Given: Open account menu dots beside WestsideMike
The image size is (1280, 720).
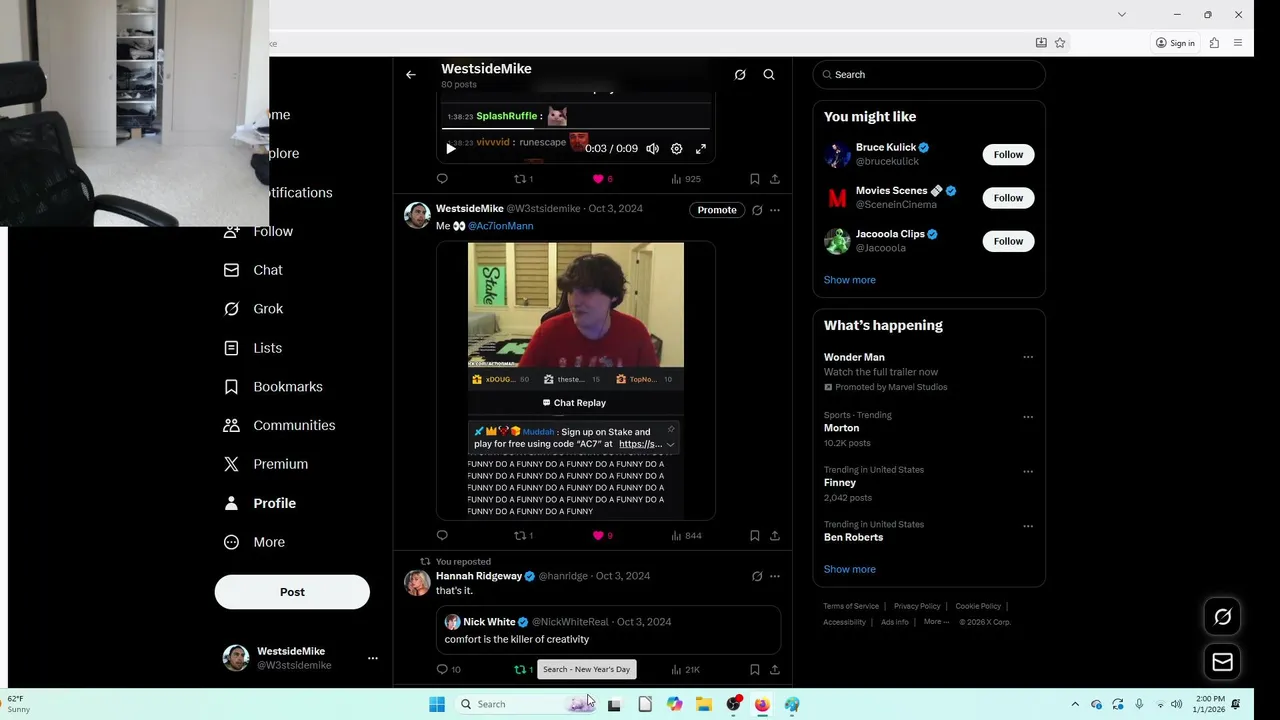Looking at the screenshot, I should [373, 659].
